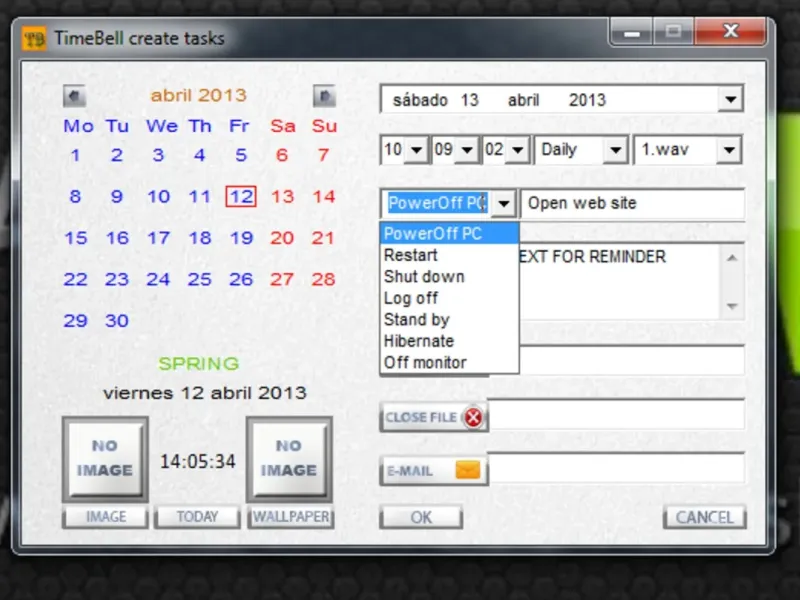Select day 27 in the calendar
800x600 pixels.
(282, 279)
